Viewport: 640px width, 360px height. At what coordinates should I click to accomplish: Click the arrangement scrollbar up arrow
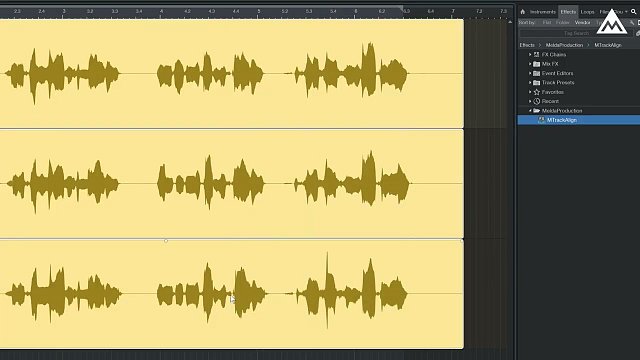510,22
